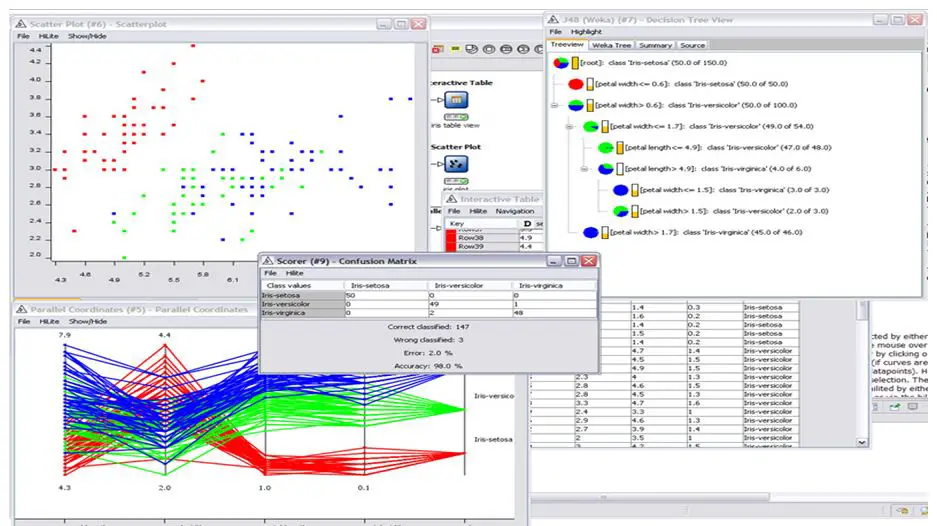The height and width of the screenshot is (526, 937).
Task: Switch to the Summary tab
Action: (655, 45)
